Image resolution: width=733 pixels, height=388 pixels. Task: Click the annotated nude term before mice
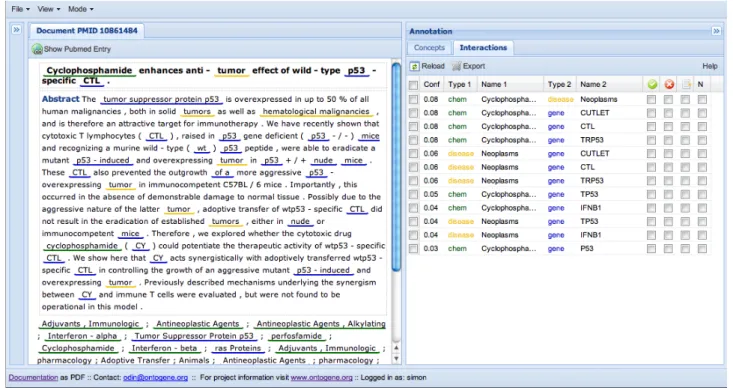[x=323, y=160]
